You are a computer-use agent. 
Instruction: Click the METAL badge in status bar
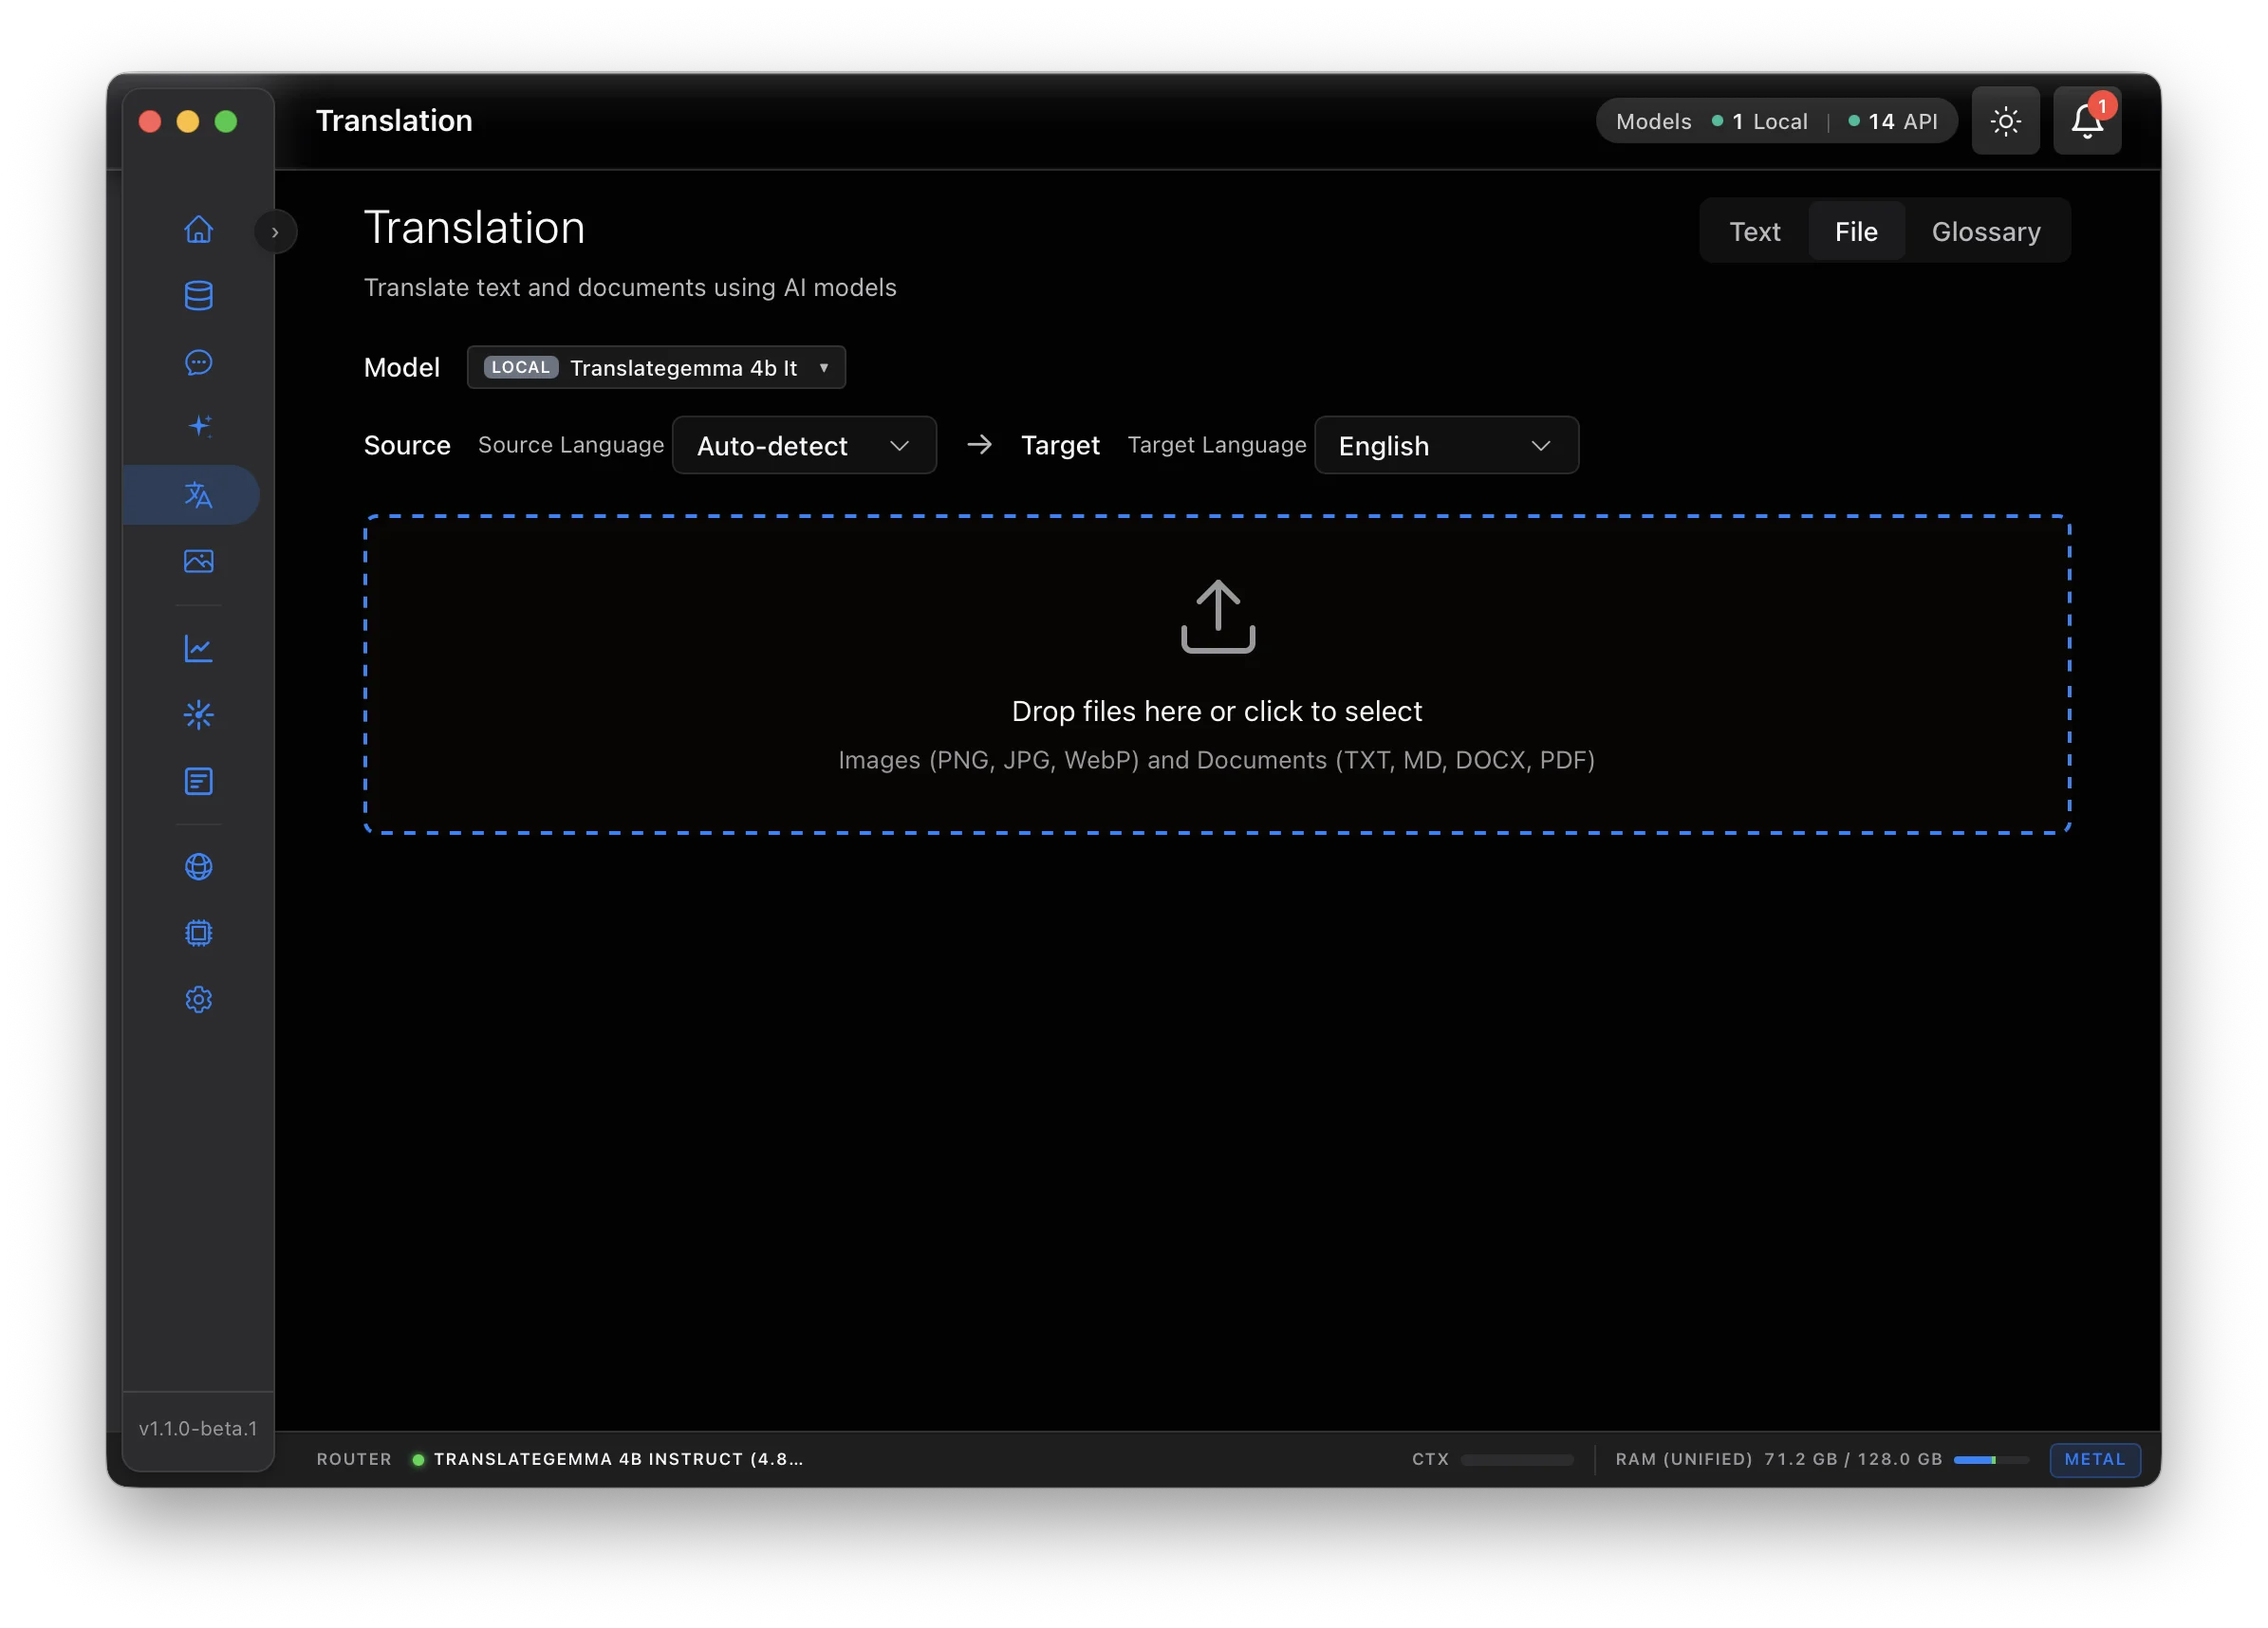coord(2094,1459)
